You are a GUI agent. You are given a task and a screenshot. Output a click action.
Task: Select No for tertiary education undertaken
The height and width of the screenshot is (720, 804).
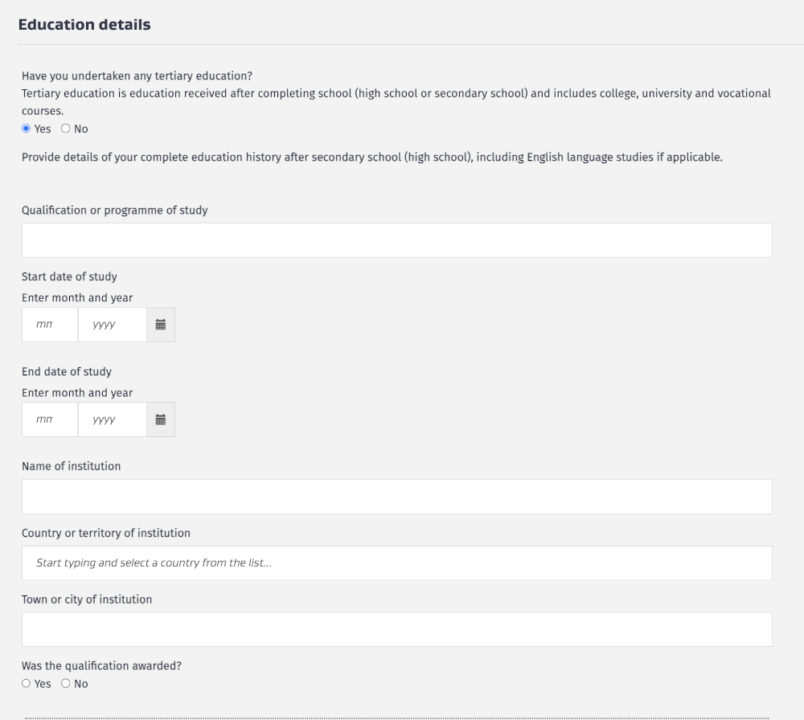pos(66,129)
